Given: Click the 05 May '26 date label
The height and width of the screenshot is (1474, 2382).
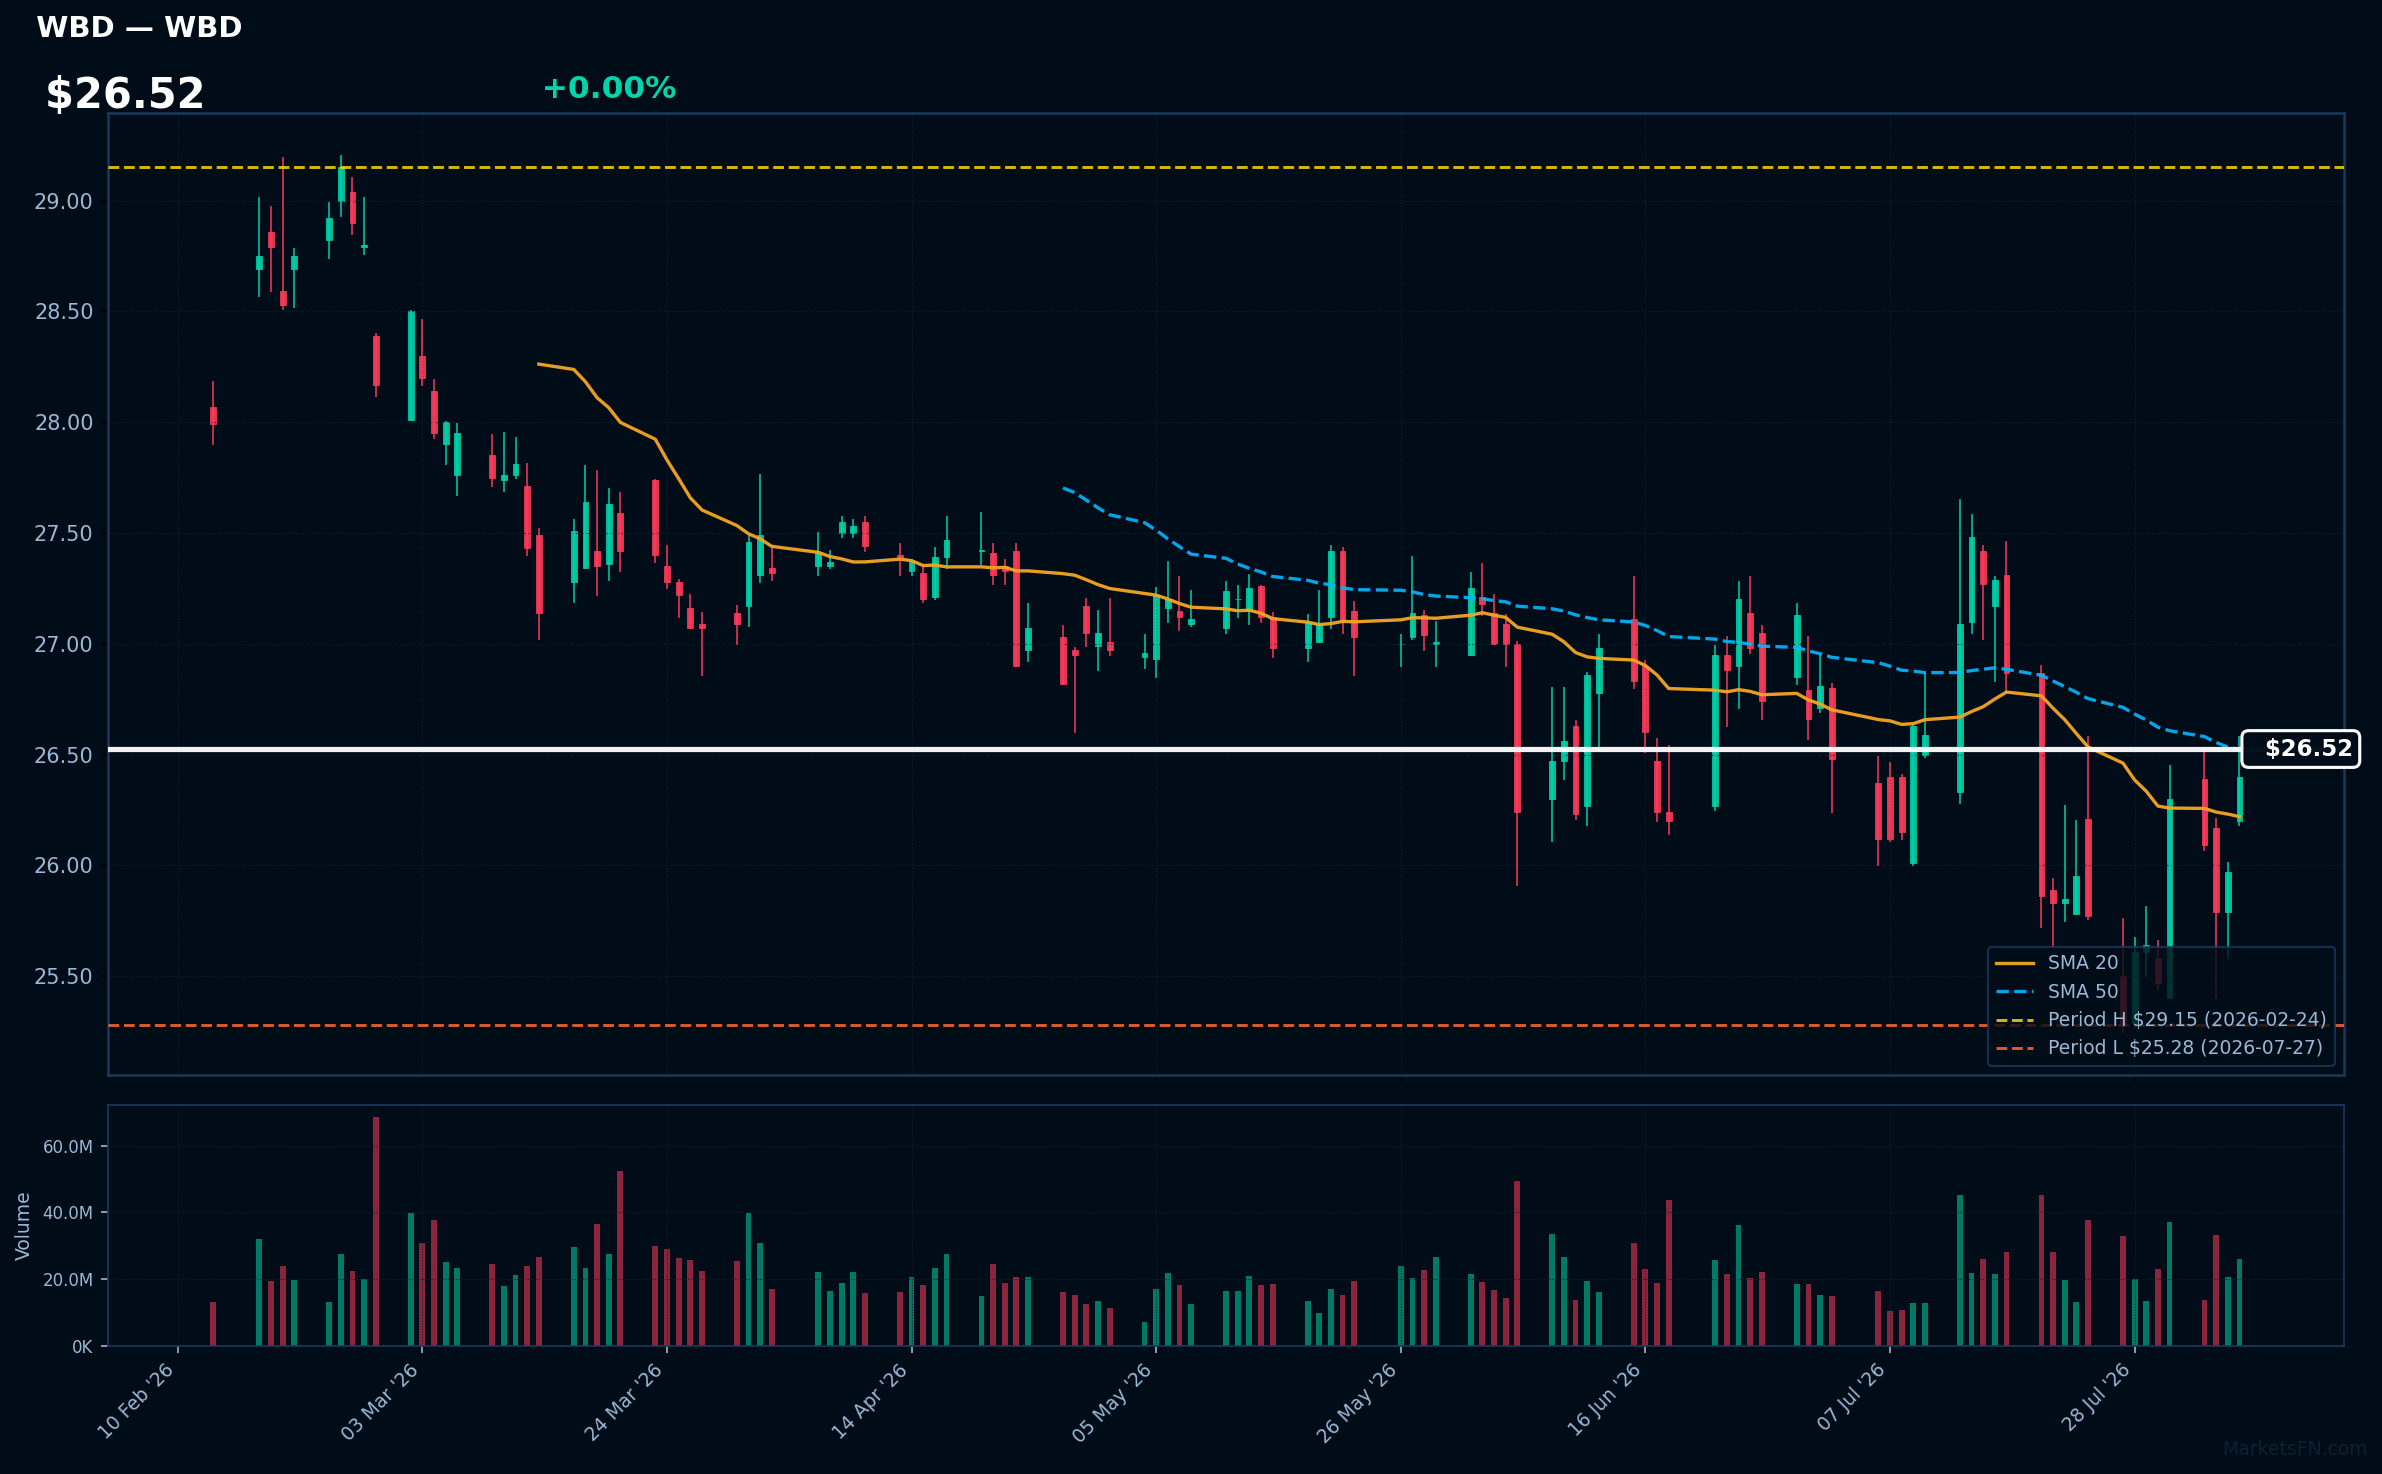Looking at the screenshot, I should coord(1112,1401).
